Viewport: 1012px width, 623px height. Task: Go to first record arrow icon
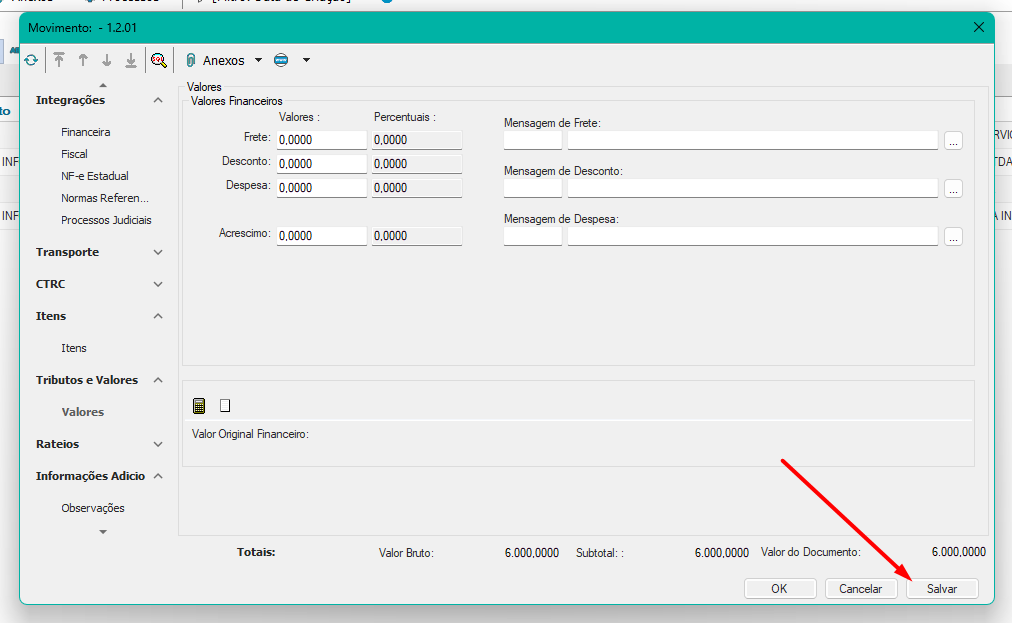(x=59, y=60)
